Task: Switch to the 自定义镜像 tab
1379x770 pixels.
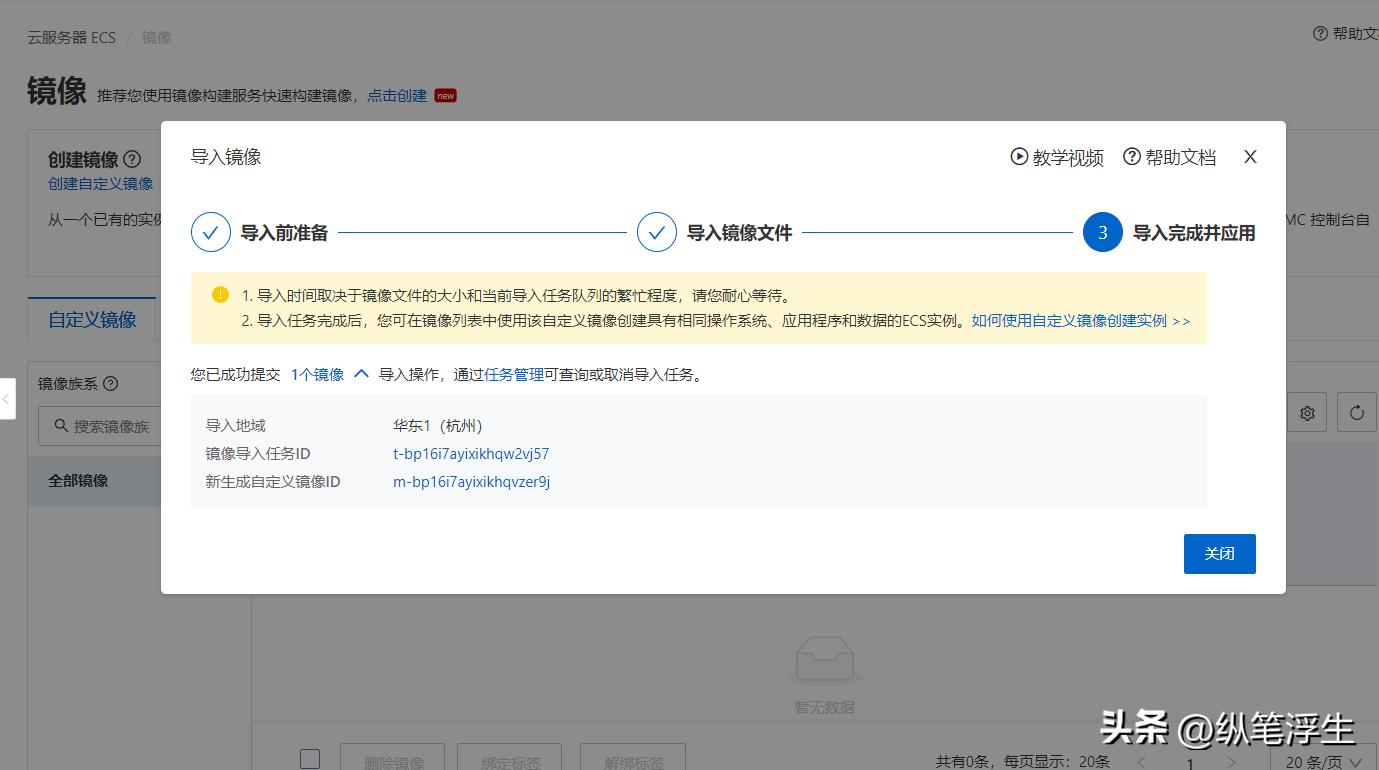Action: [91, 320]
